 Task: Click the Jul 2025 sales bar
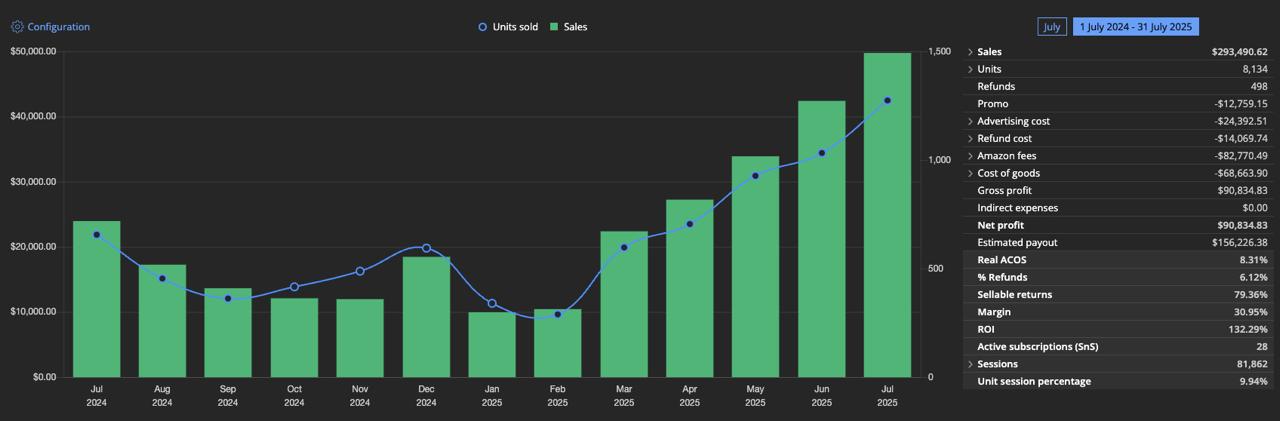[887, 215]
